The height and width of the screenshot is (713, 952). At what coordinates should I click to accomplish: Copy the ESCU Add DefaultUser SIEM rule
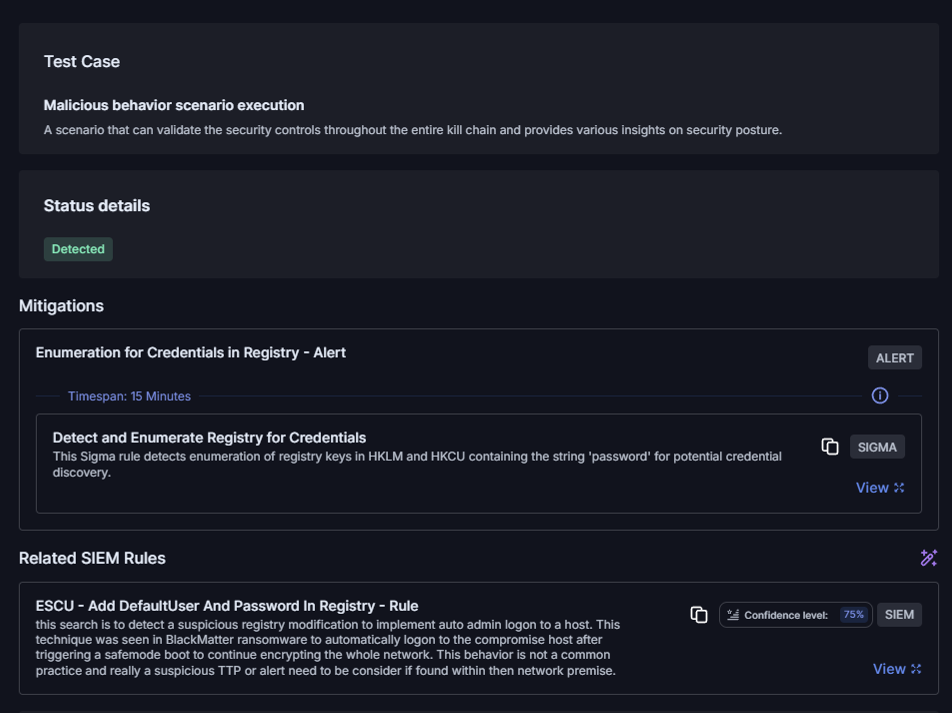pos(699,614)
